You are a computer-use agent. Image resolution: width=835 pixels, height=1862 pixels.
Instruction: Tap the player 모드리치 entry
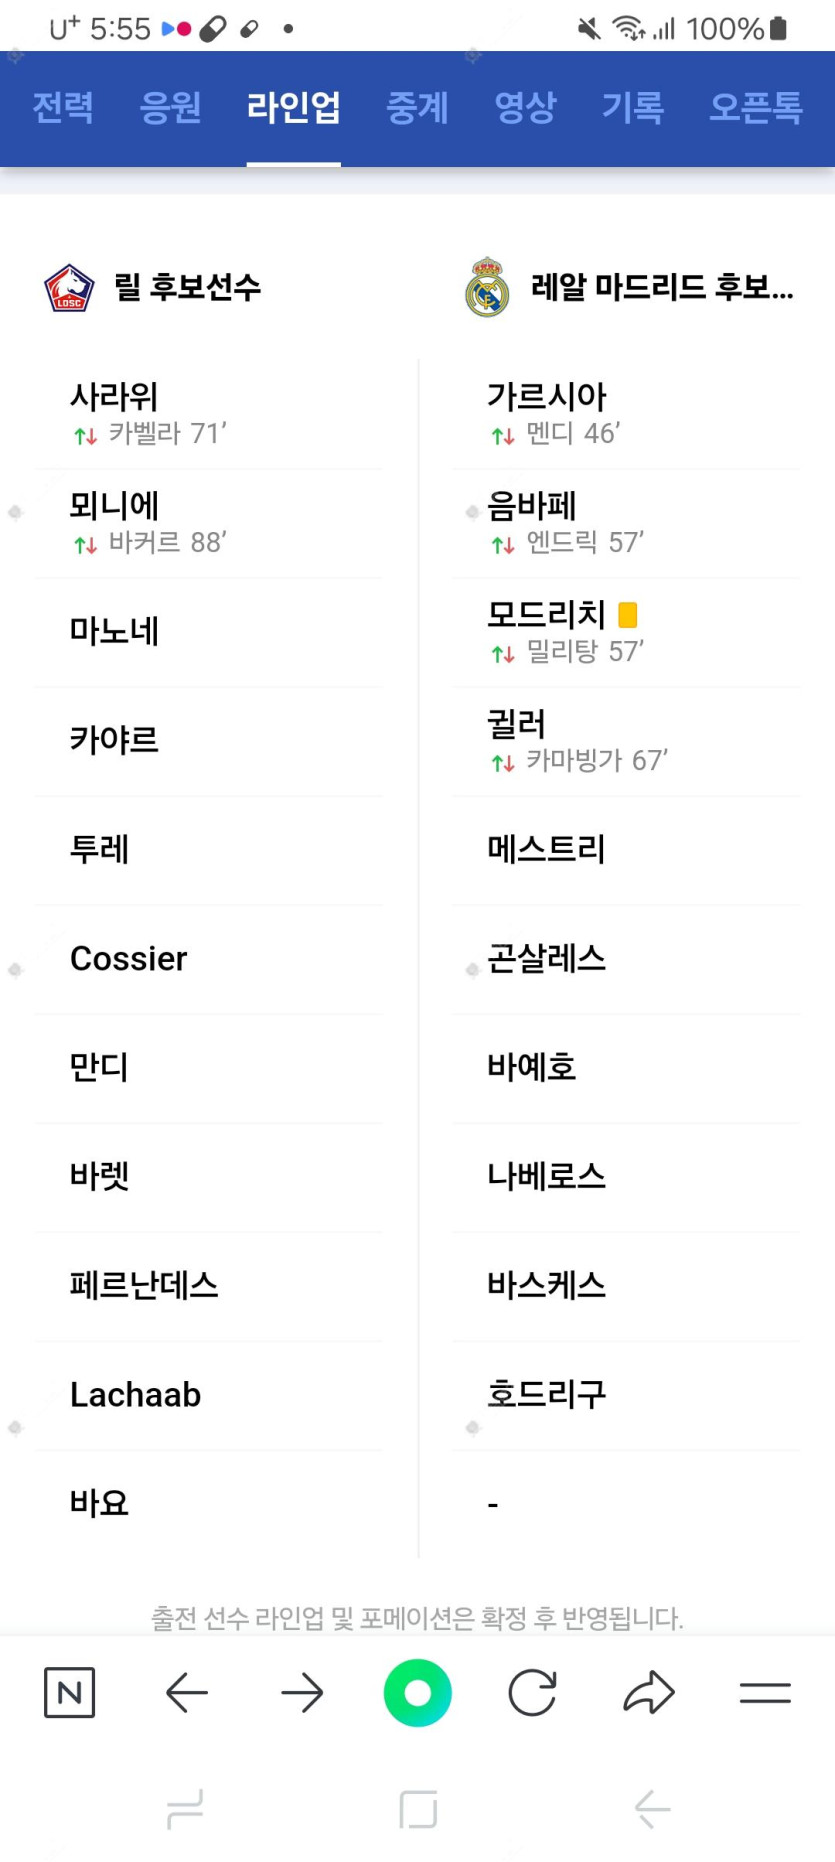pos(547,615)
